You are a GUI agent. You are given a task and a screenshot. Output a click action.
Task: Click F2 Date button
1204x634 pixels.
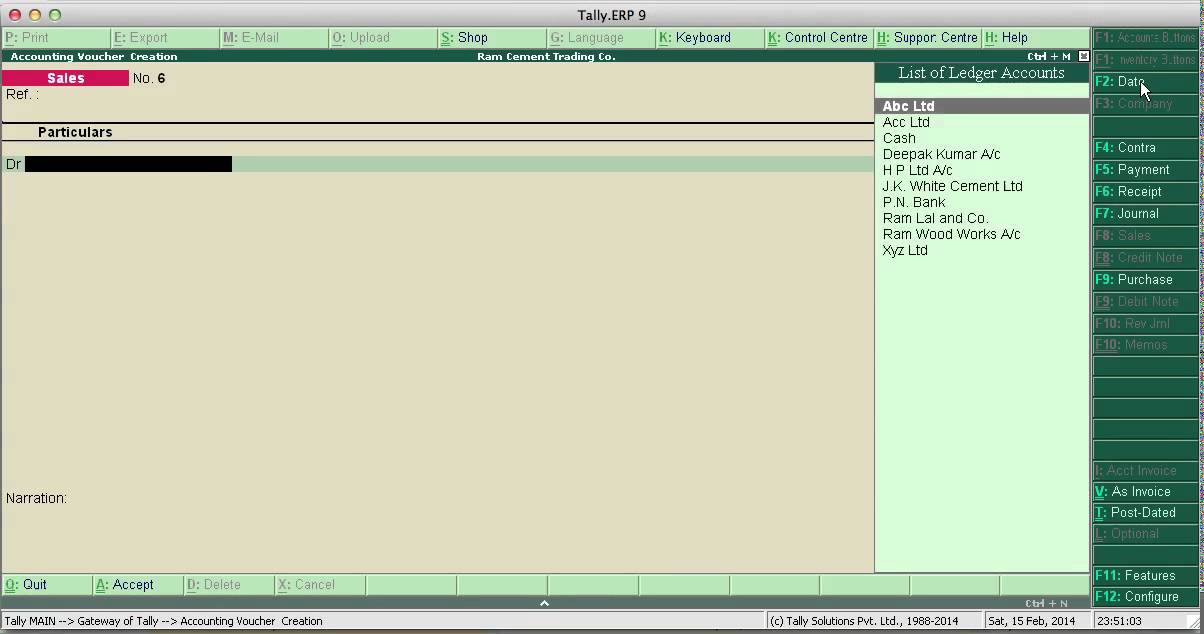click(1145, 82)
